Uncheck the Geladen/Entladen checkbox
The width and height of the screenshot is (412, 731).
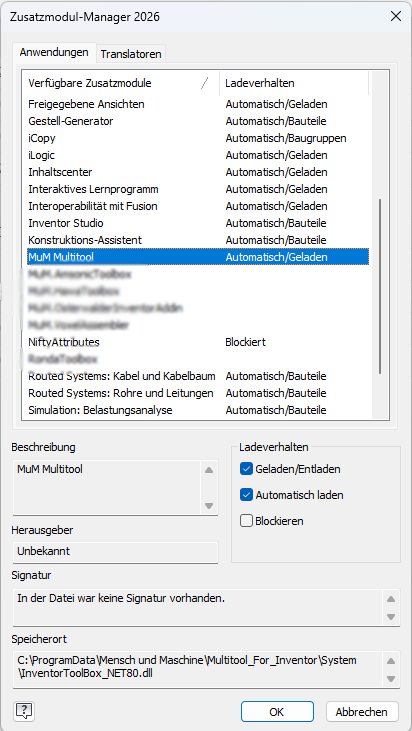point(246,469)
